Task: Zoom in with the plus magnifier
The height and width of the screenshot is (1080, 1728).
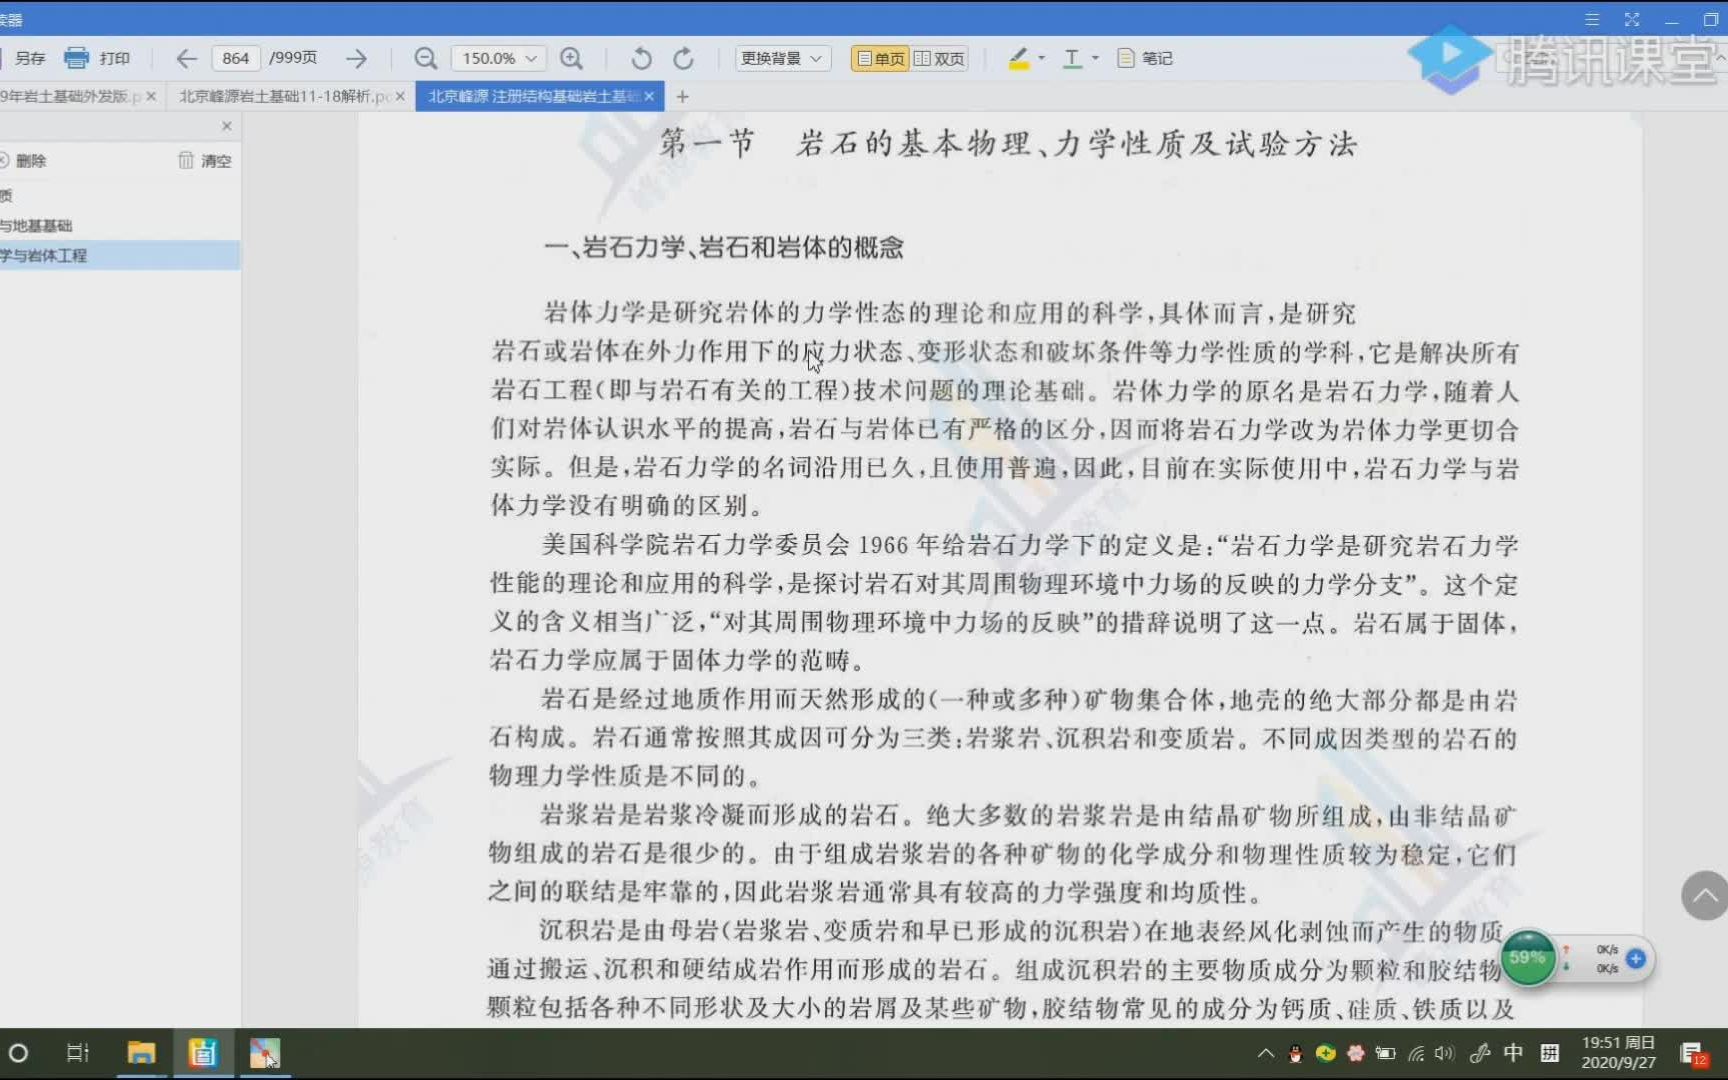Action: (571, 58)
